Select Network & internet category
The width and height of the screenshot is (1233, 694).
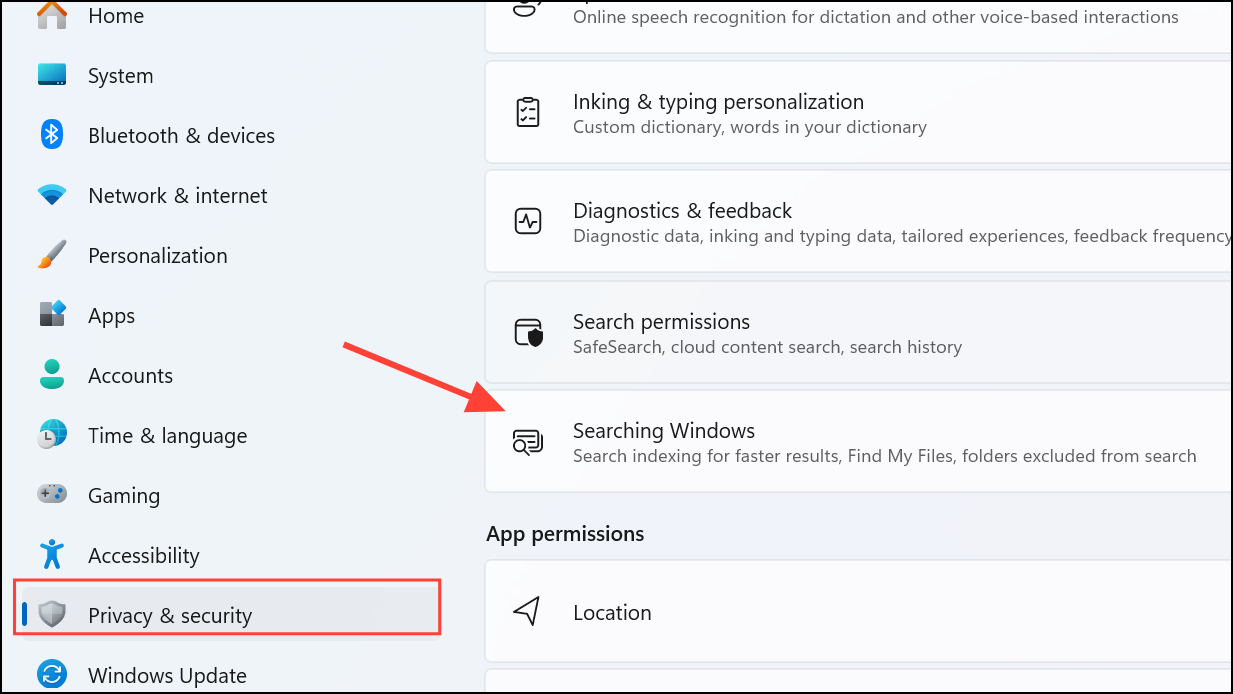[178, 196]
